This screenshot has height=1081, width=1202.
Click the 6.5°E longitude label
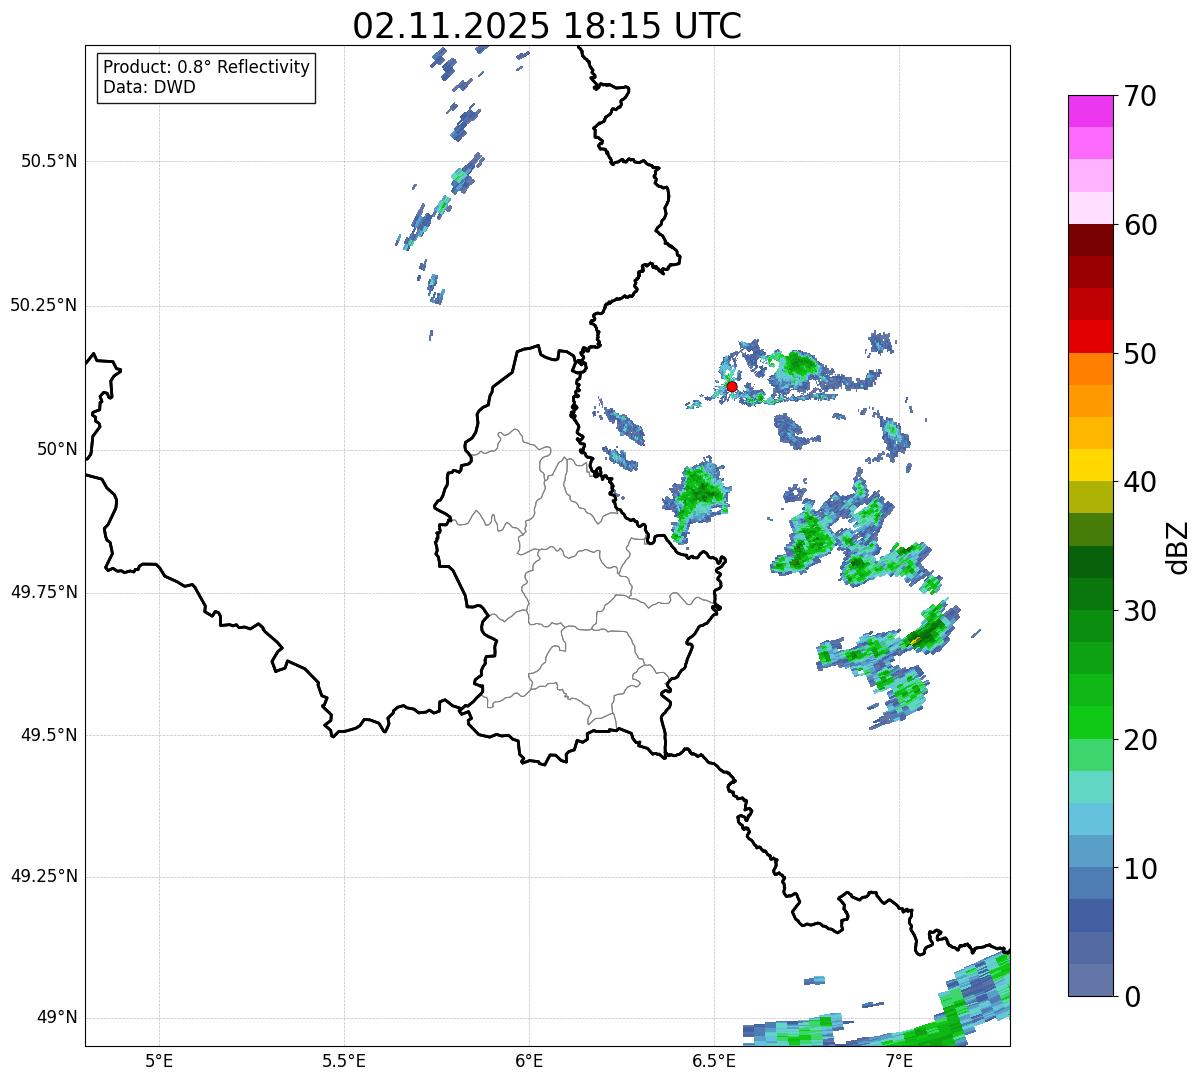714,1061
